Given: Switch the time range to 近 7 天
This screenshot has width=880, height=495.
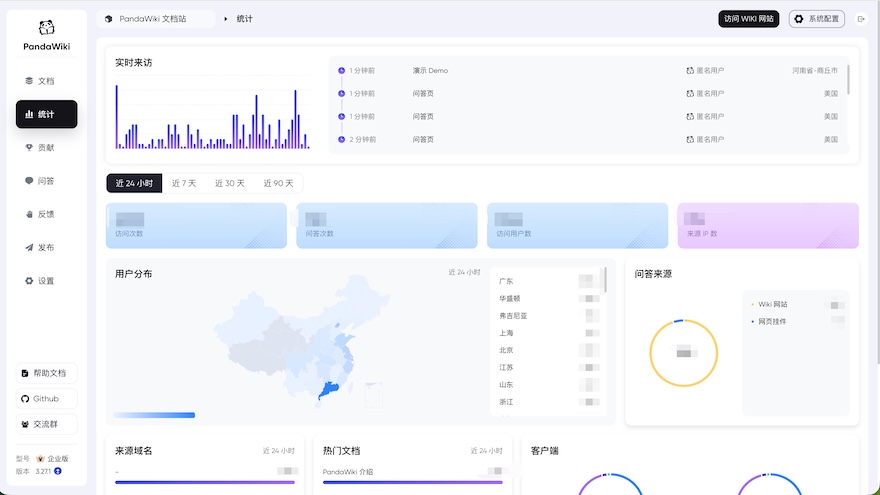Looking at the screenshot, I should click(184, 183).
